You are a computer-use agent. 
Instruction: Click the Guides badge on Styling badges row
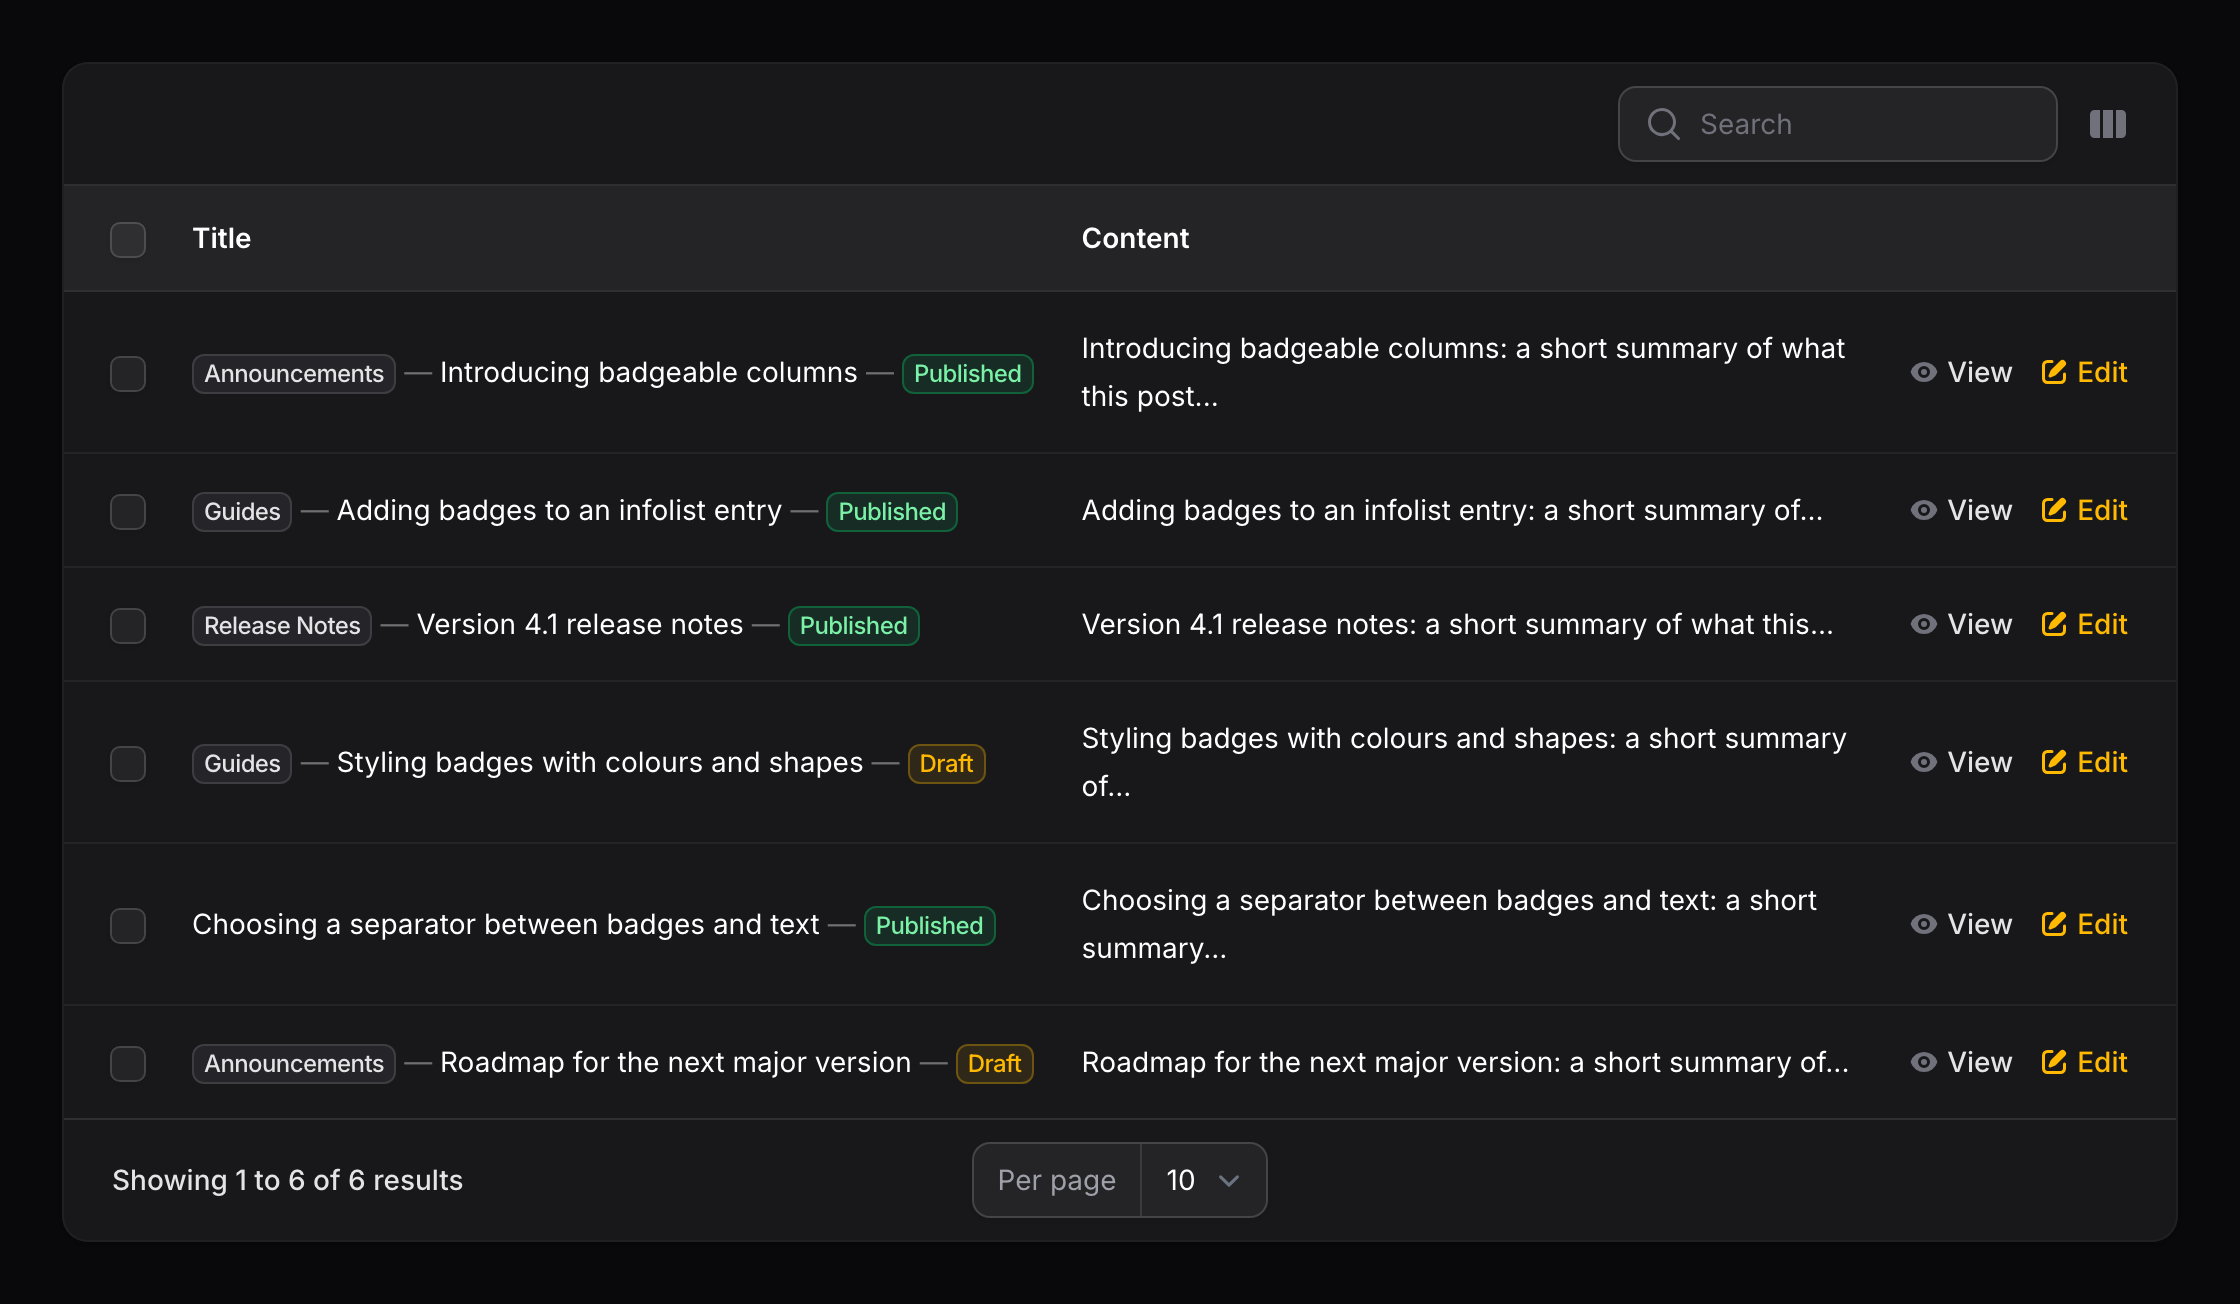pos(242,764)
